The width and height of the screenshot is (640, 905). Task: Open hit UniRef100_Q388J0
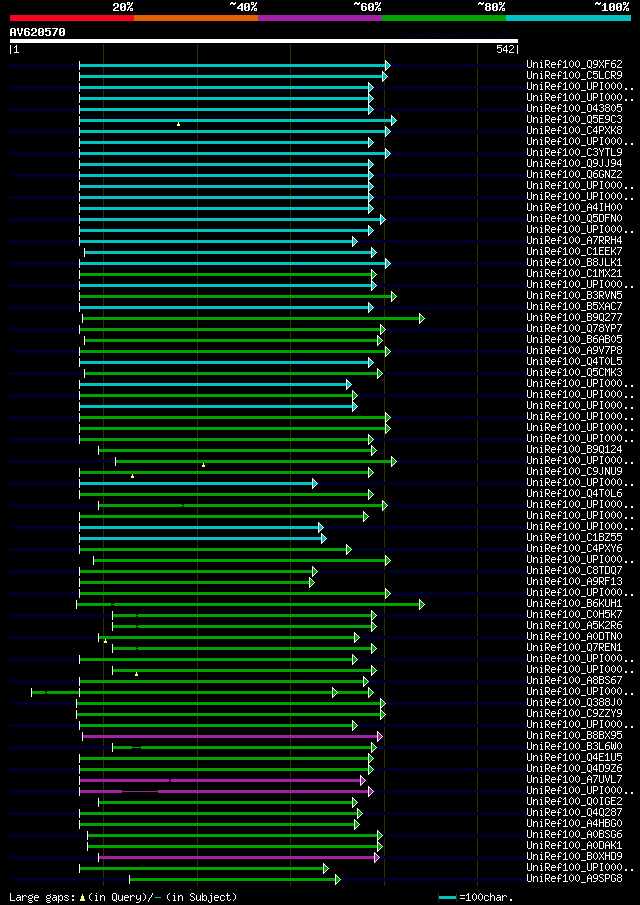(574, 702)
